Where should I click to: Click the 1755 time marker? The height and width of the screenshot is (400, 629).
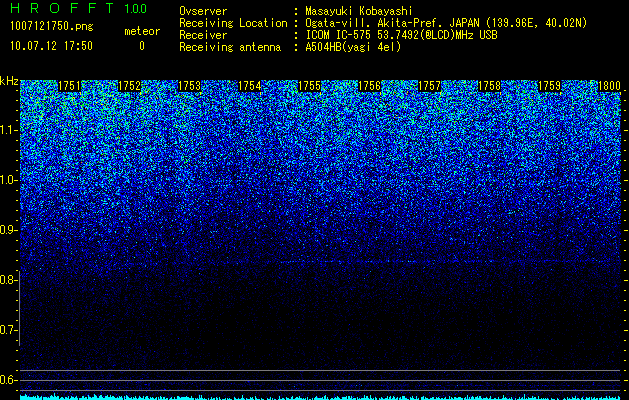click(310, 86)
